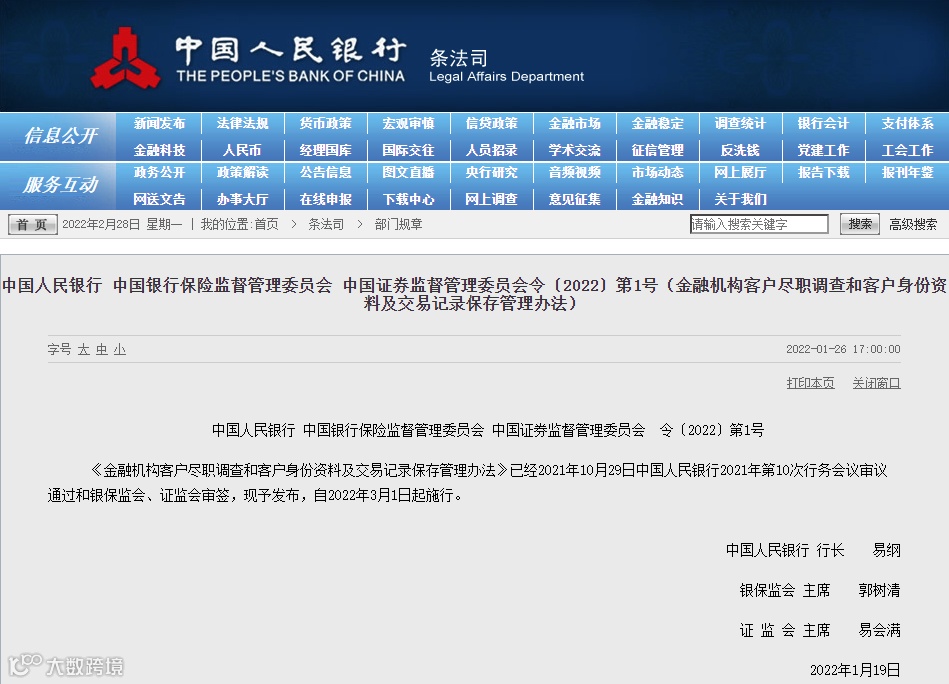The image size is (949, 684).
Task: Open 人民币 section
Action: (x=242, y=150)
